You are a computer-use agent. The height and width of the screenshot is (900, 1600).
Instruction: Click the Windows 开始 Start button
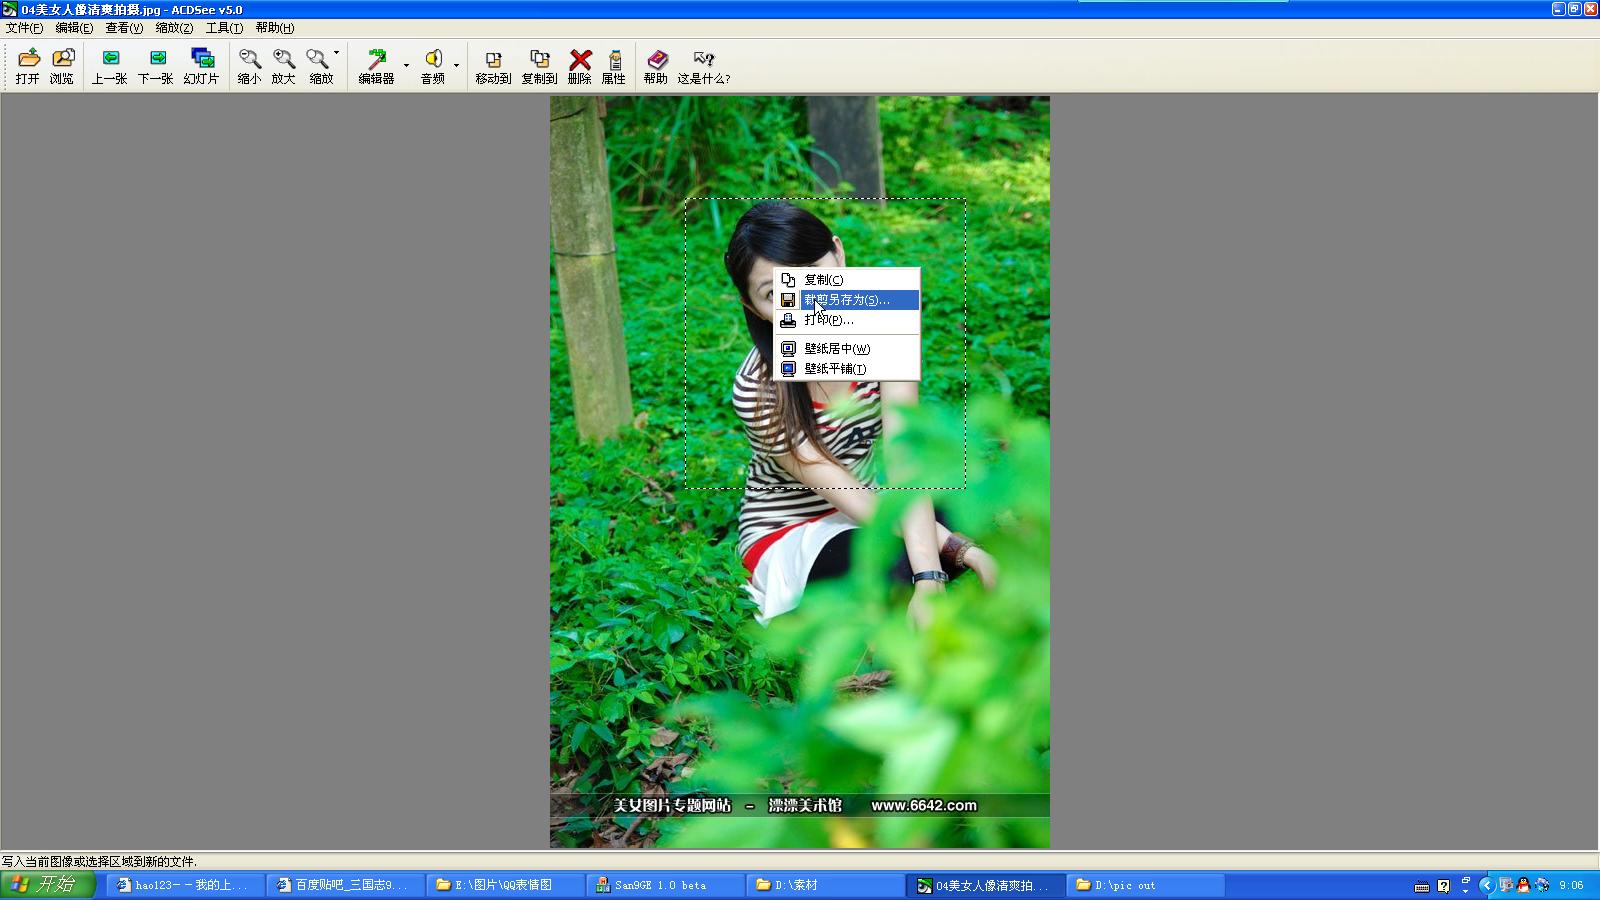point(47,885)
